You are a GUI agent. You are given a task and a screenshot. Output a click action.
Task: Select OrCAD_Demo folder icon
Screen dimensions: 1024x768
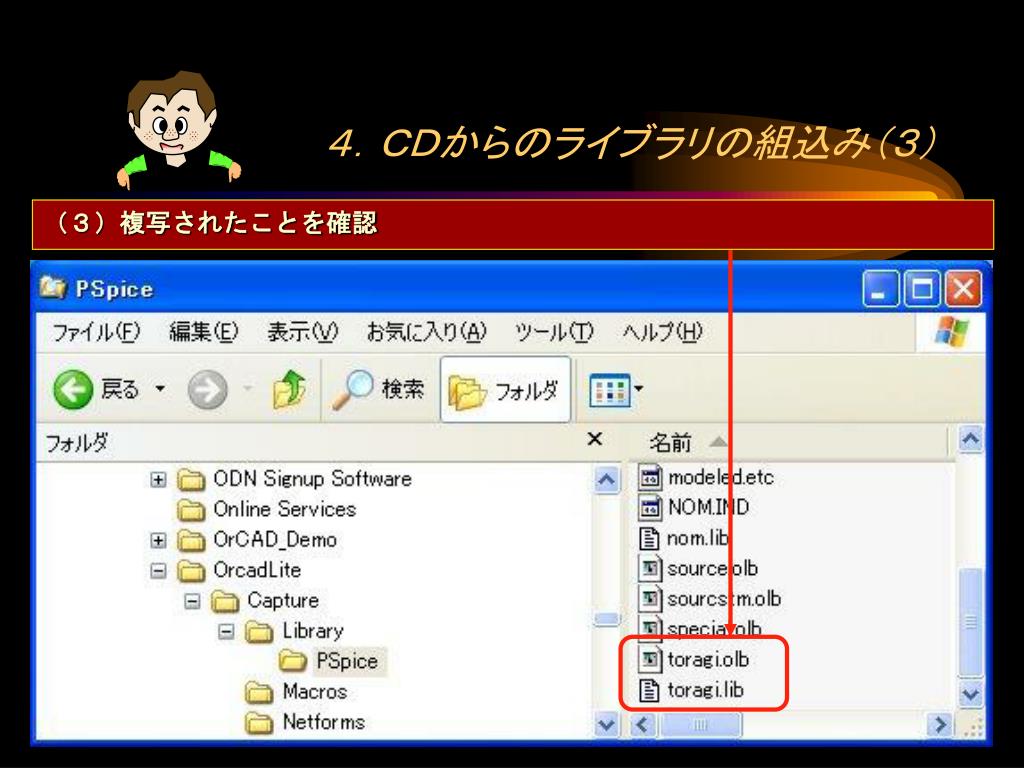[191, 541]
